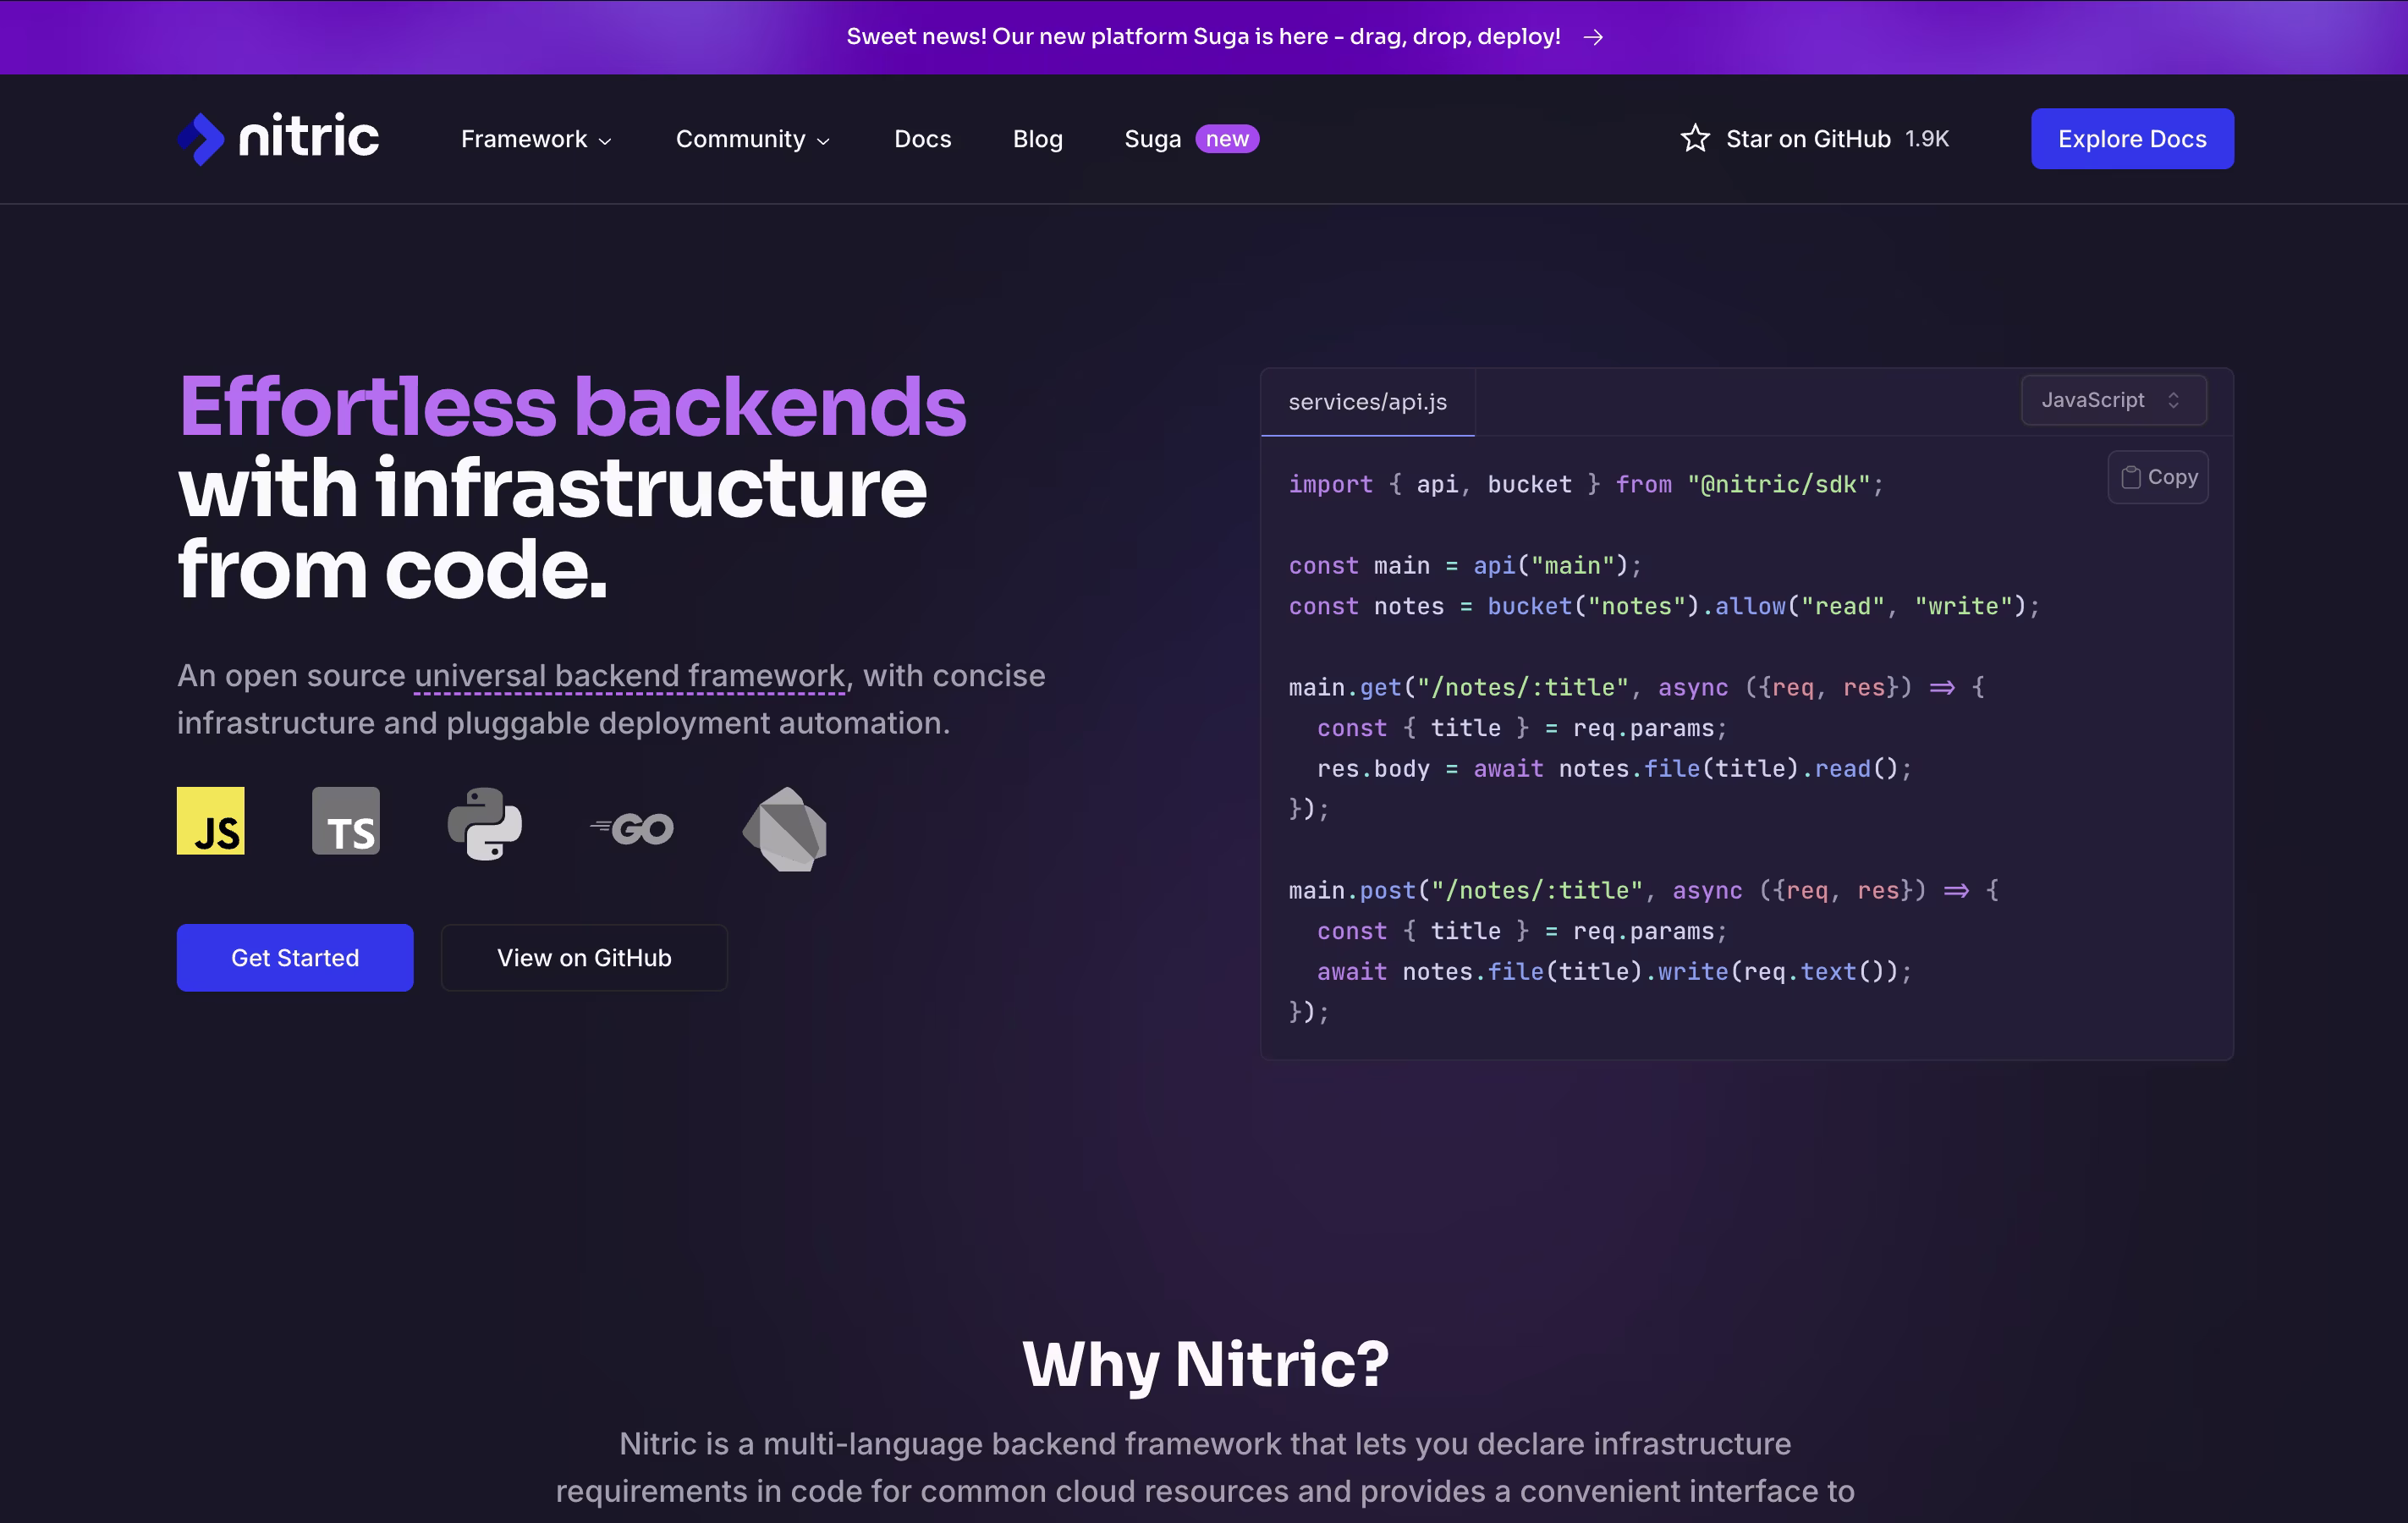
Task: Click the Why Nitric? heading
Action: point(1205,1363)
